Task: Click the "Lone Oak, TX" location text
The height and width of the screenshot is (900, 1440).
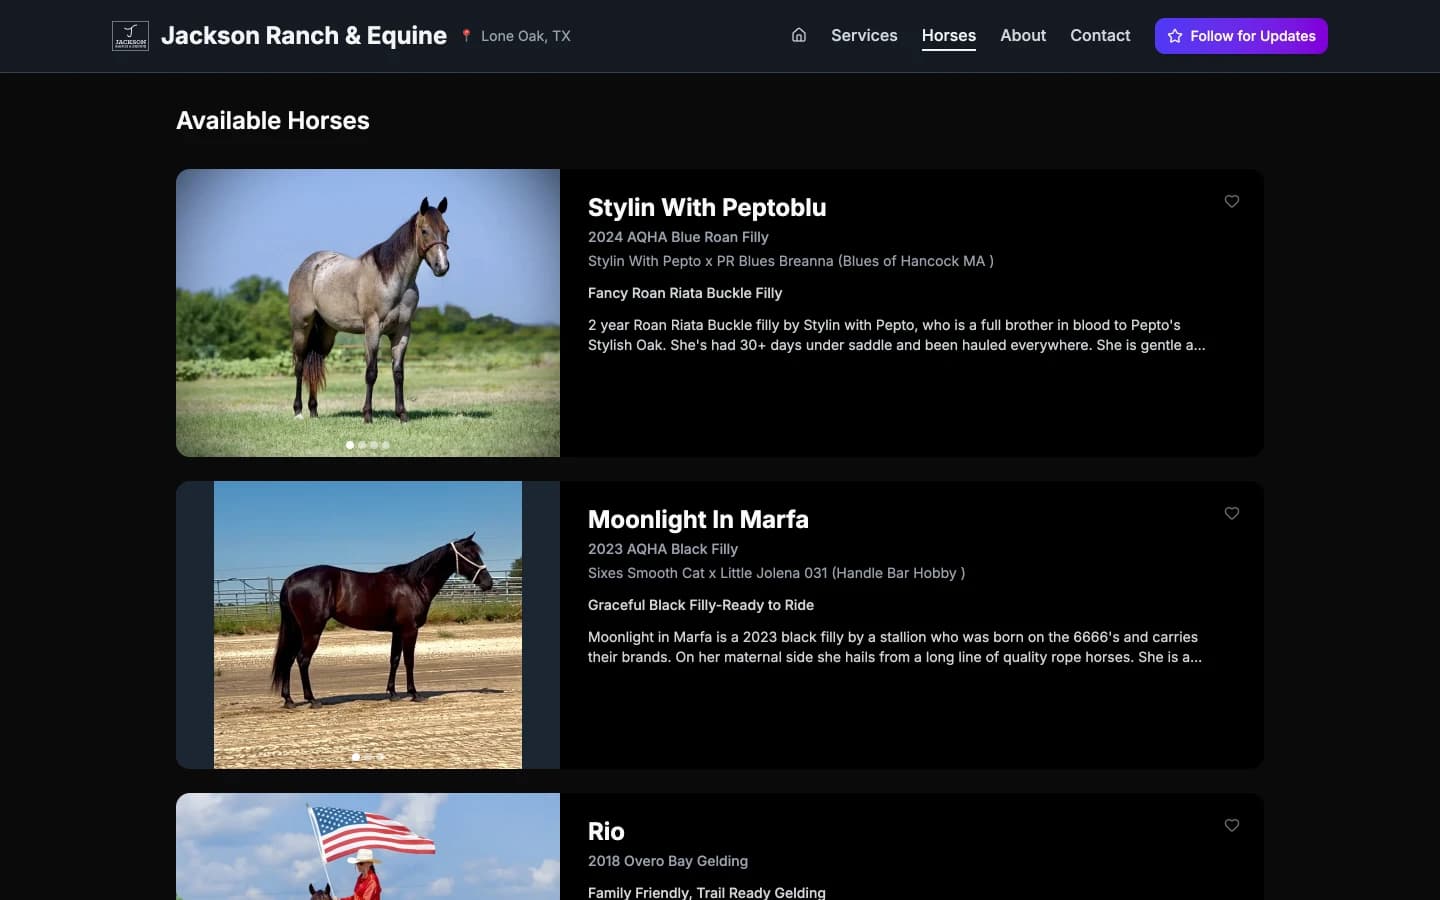Action: 526,36
